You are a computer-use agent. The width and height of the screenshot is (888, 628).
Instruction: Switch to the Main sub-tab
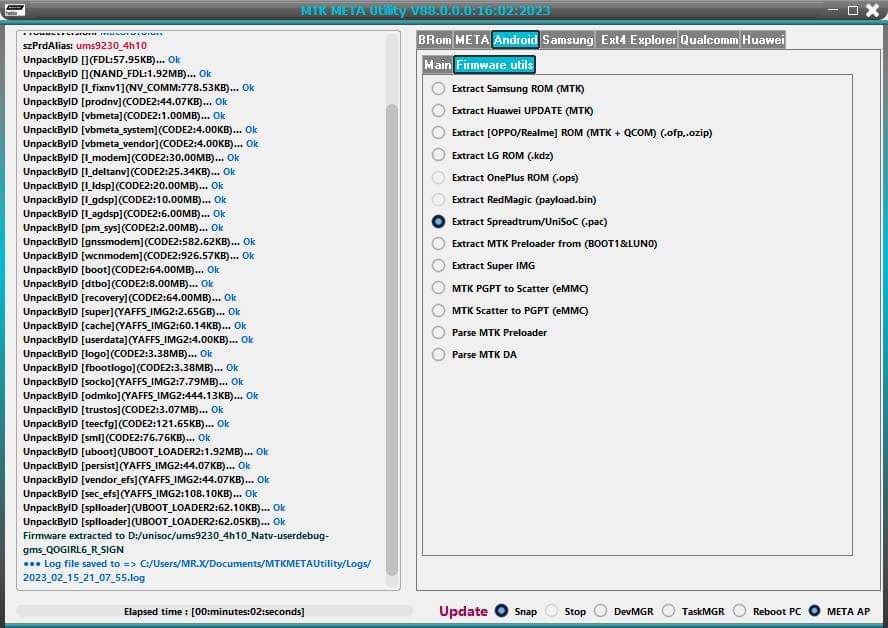pyautogui.click(x=438, y=65)
